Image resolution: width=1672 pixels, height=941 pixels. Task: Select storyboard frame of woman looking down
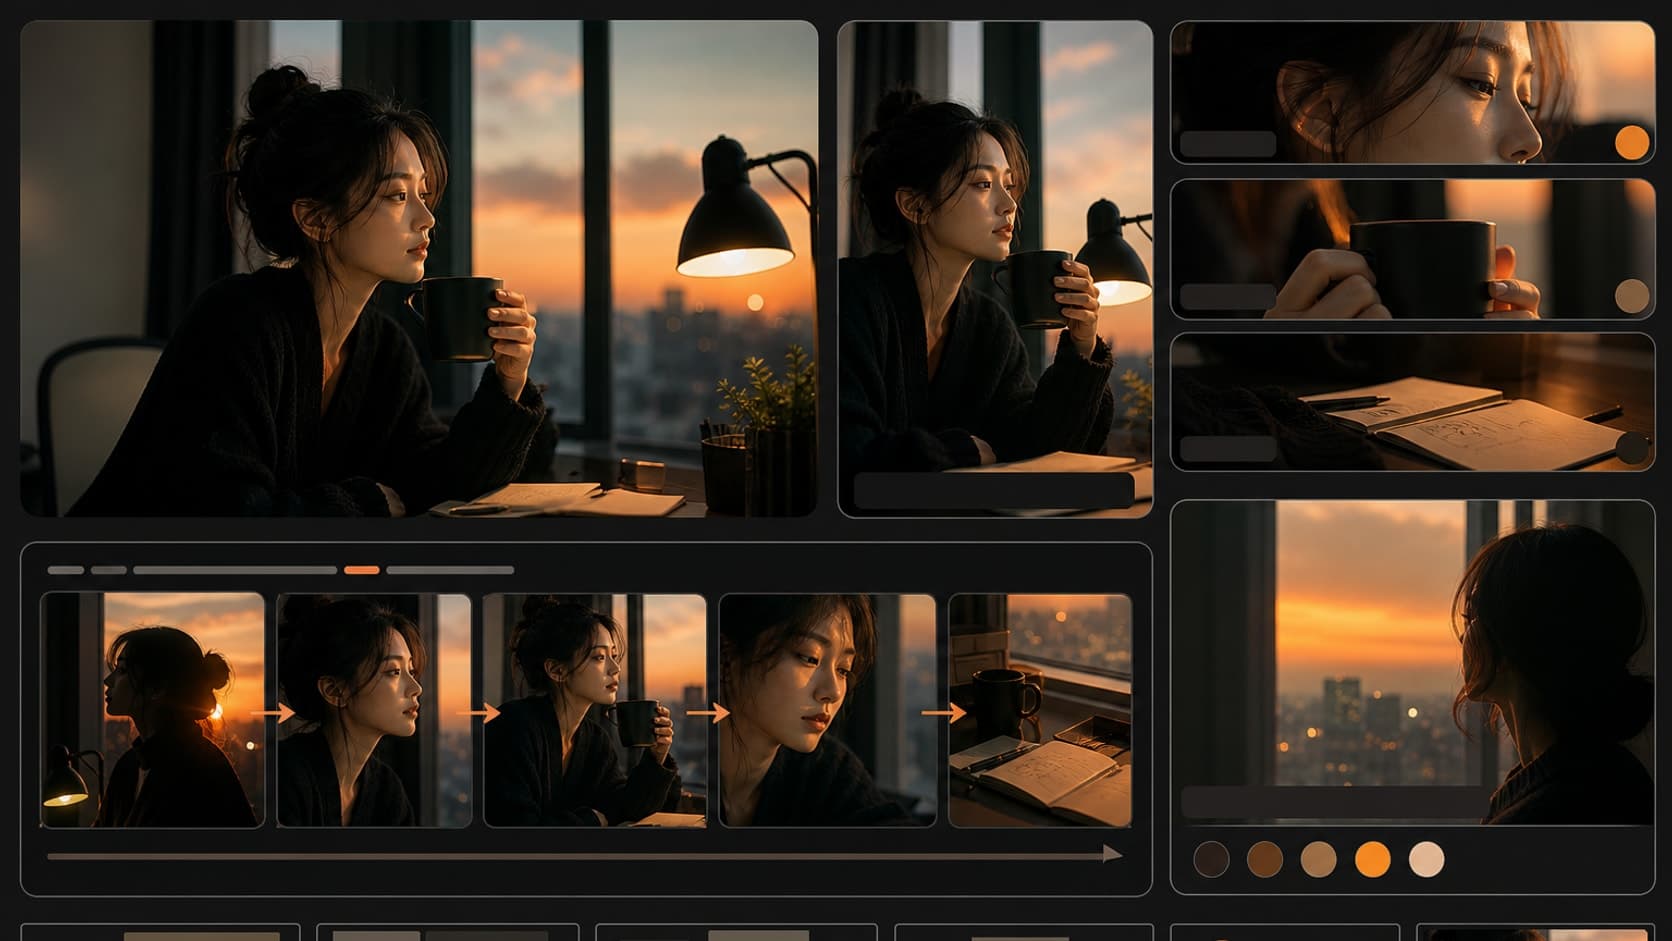pos(828,710)
